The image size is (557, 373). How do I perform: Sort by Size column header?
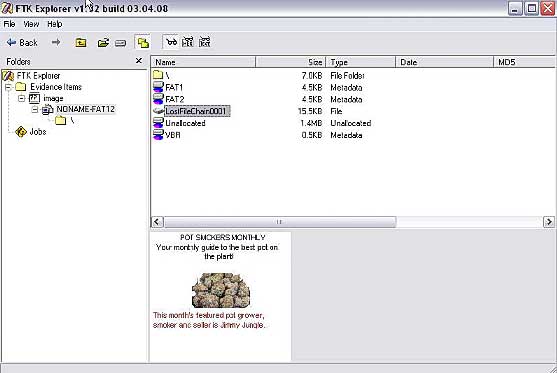(290, 62)
